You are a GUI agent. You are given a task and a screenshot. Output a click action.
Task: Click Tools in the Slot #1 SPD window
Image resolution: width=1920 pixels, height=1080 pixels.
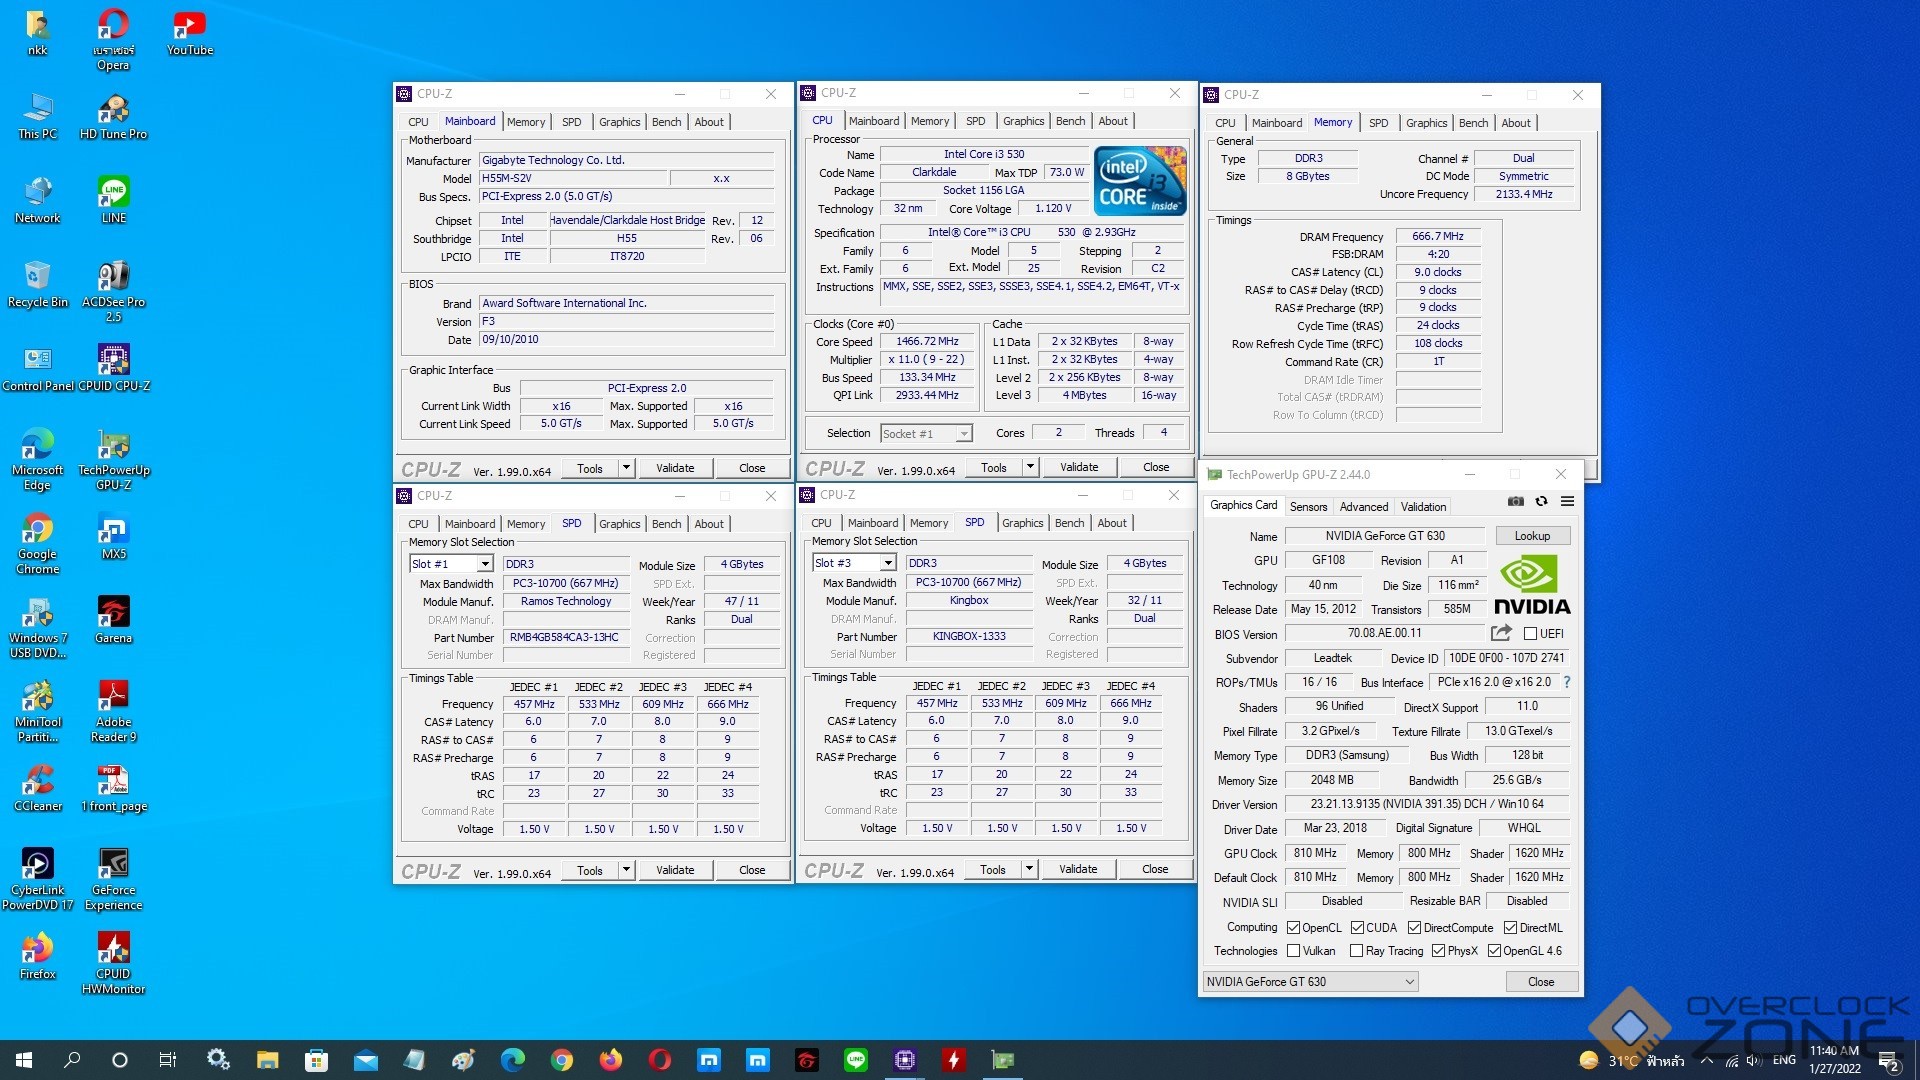590,870
